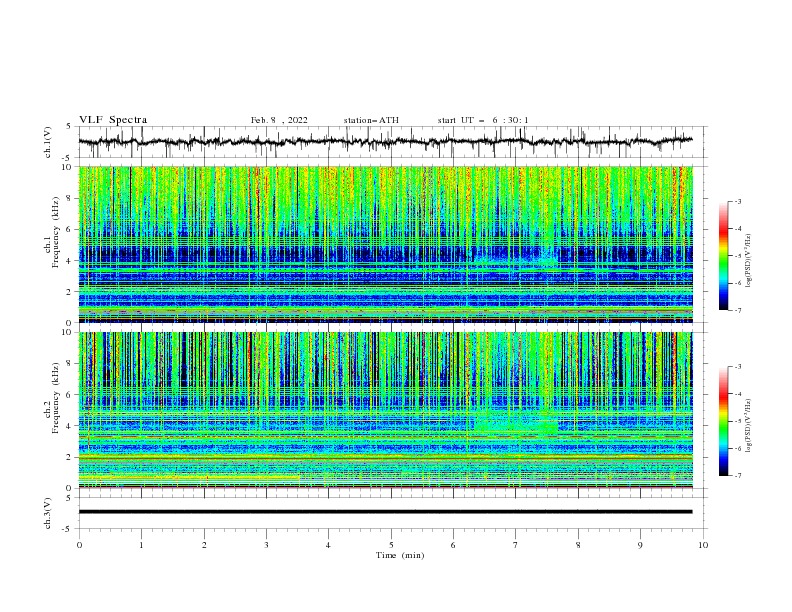Select the date text "Feb. 8 , 2022"
The width and height of the screenshot is (792, 612).
(279, 120)
